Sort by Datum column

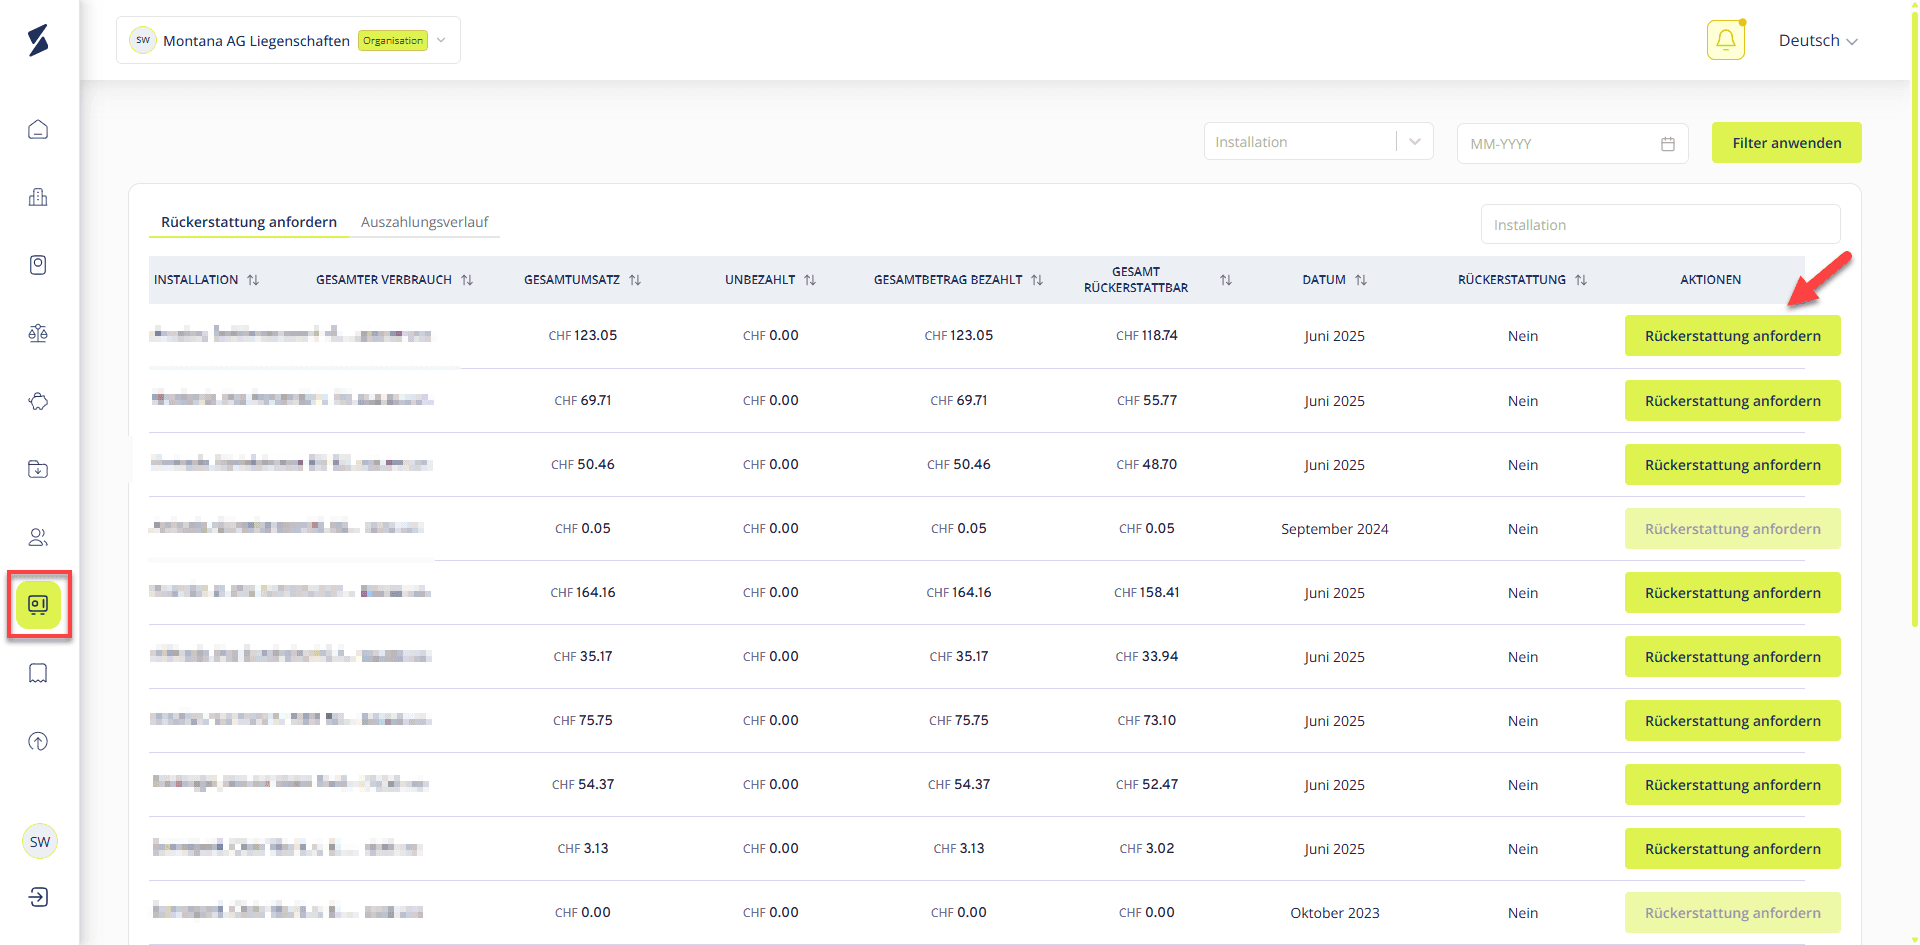1361,280
